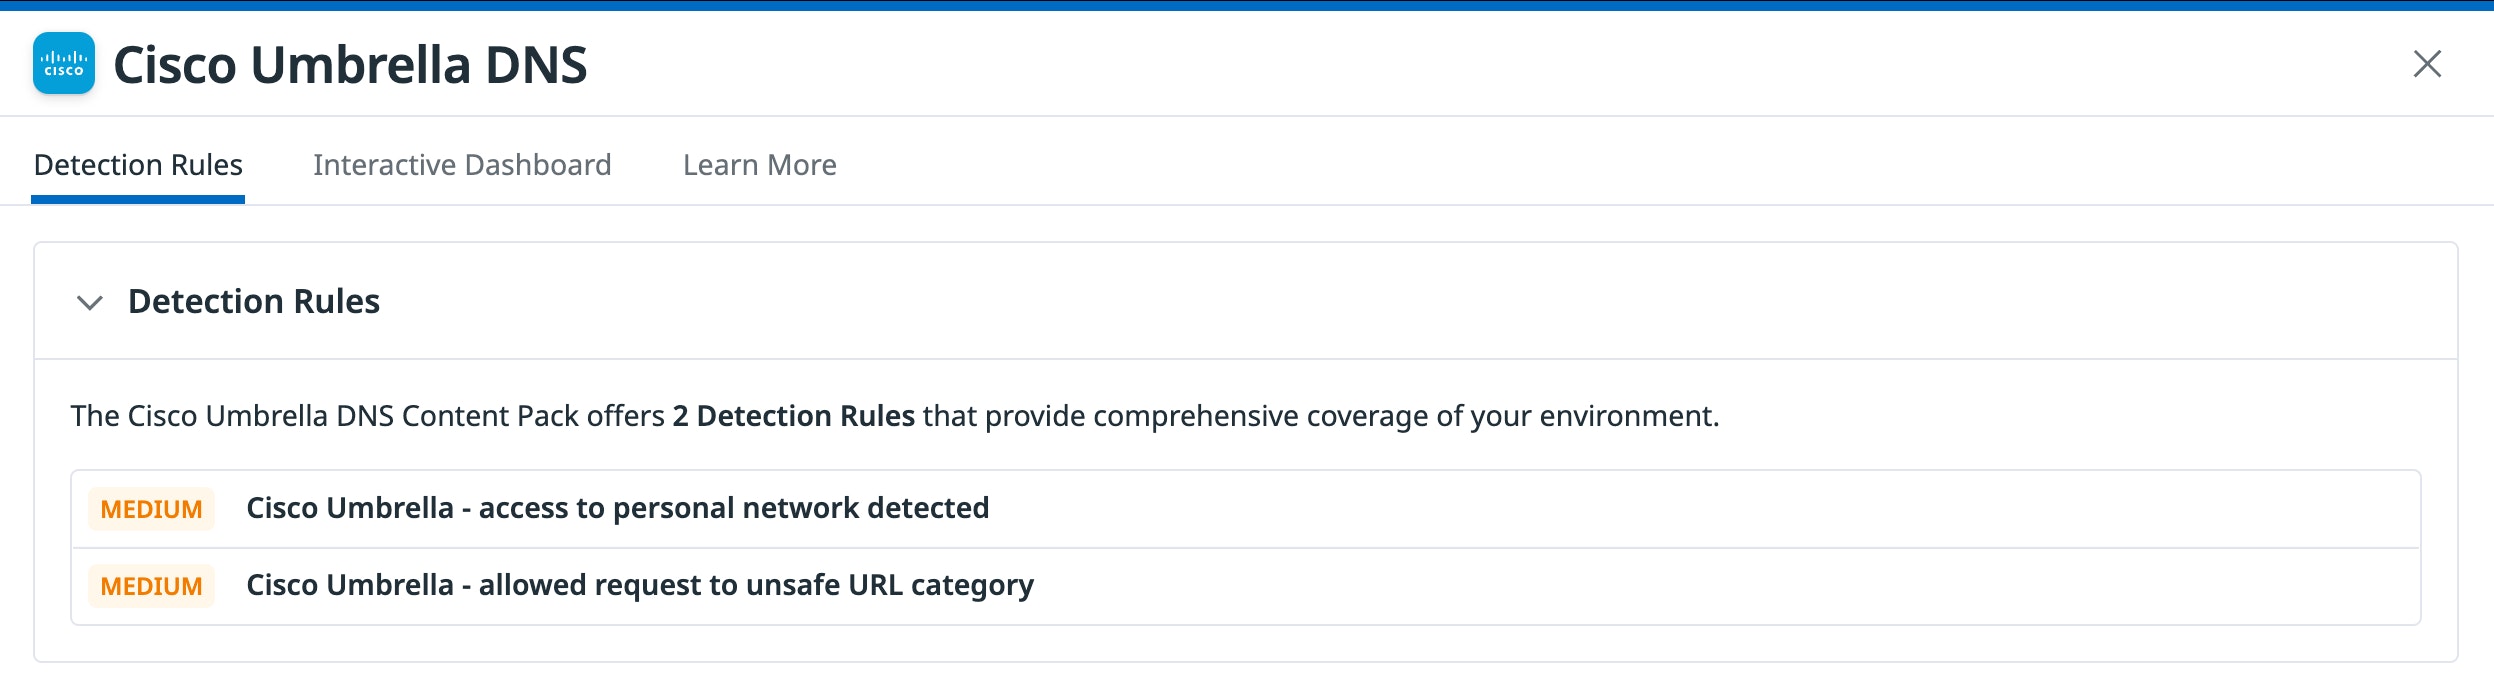The width and height of the screenshot is (2494, 694).
Task: Click the blue underline beneath Detection Rules tab
Action: (x=138, y=200)
